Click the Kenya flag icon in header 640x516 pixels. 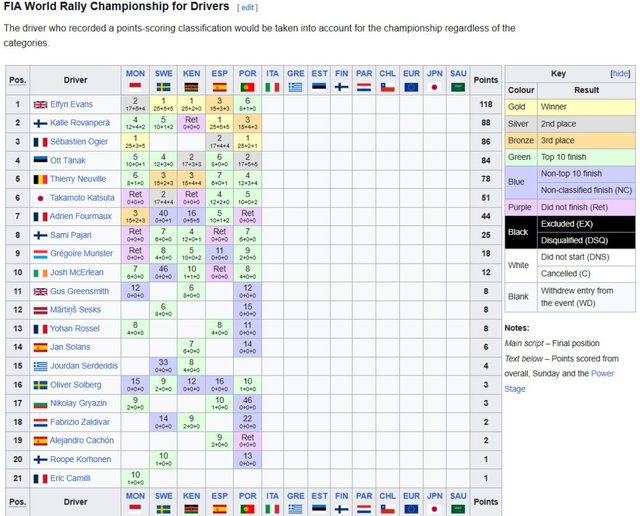pos(191,87)
